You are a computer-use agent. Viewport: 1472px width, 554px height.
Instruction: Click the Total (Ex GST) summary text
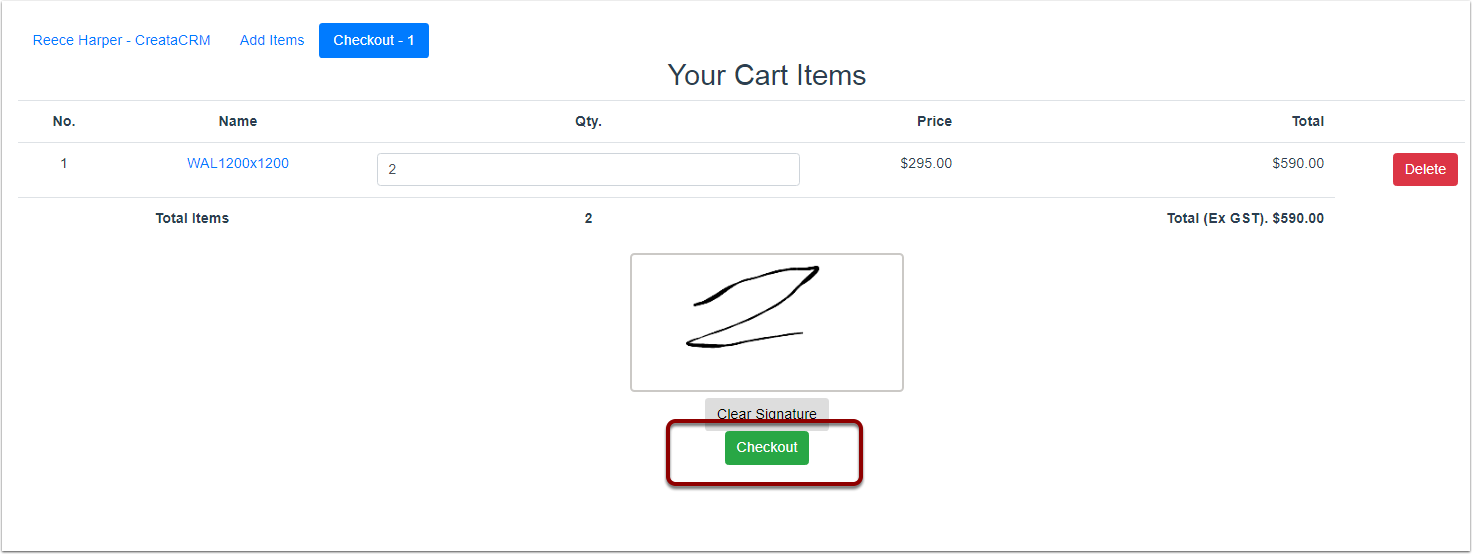tap(1245, 218)
